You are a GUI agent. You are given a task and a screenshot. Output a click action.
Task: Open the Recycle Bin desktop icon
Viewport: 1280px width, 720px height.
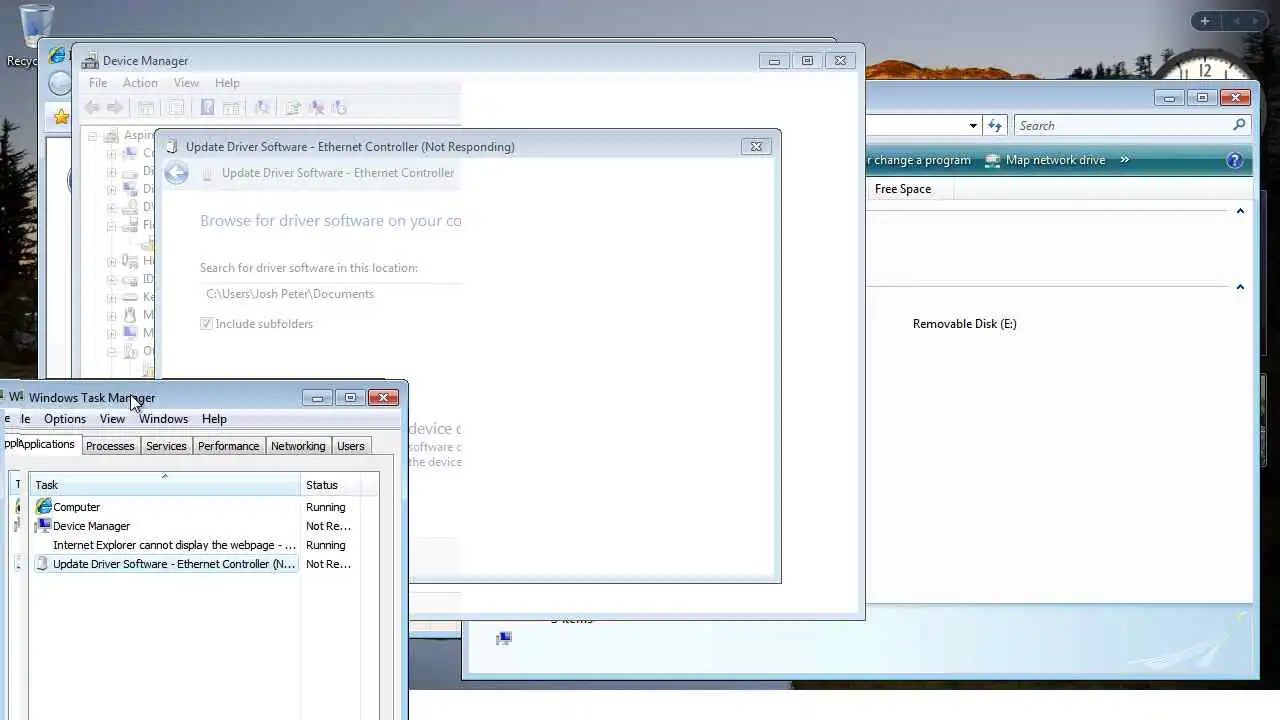coord(36,28)
